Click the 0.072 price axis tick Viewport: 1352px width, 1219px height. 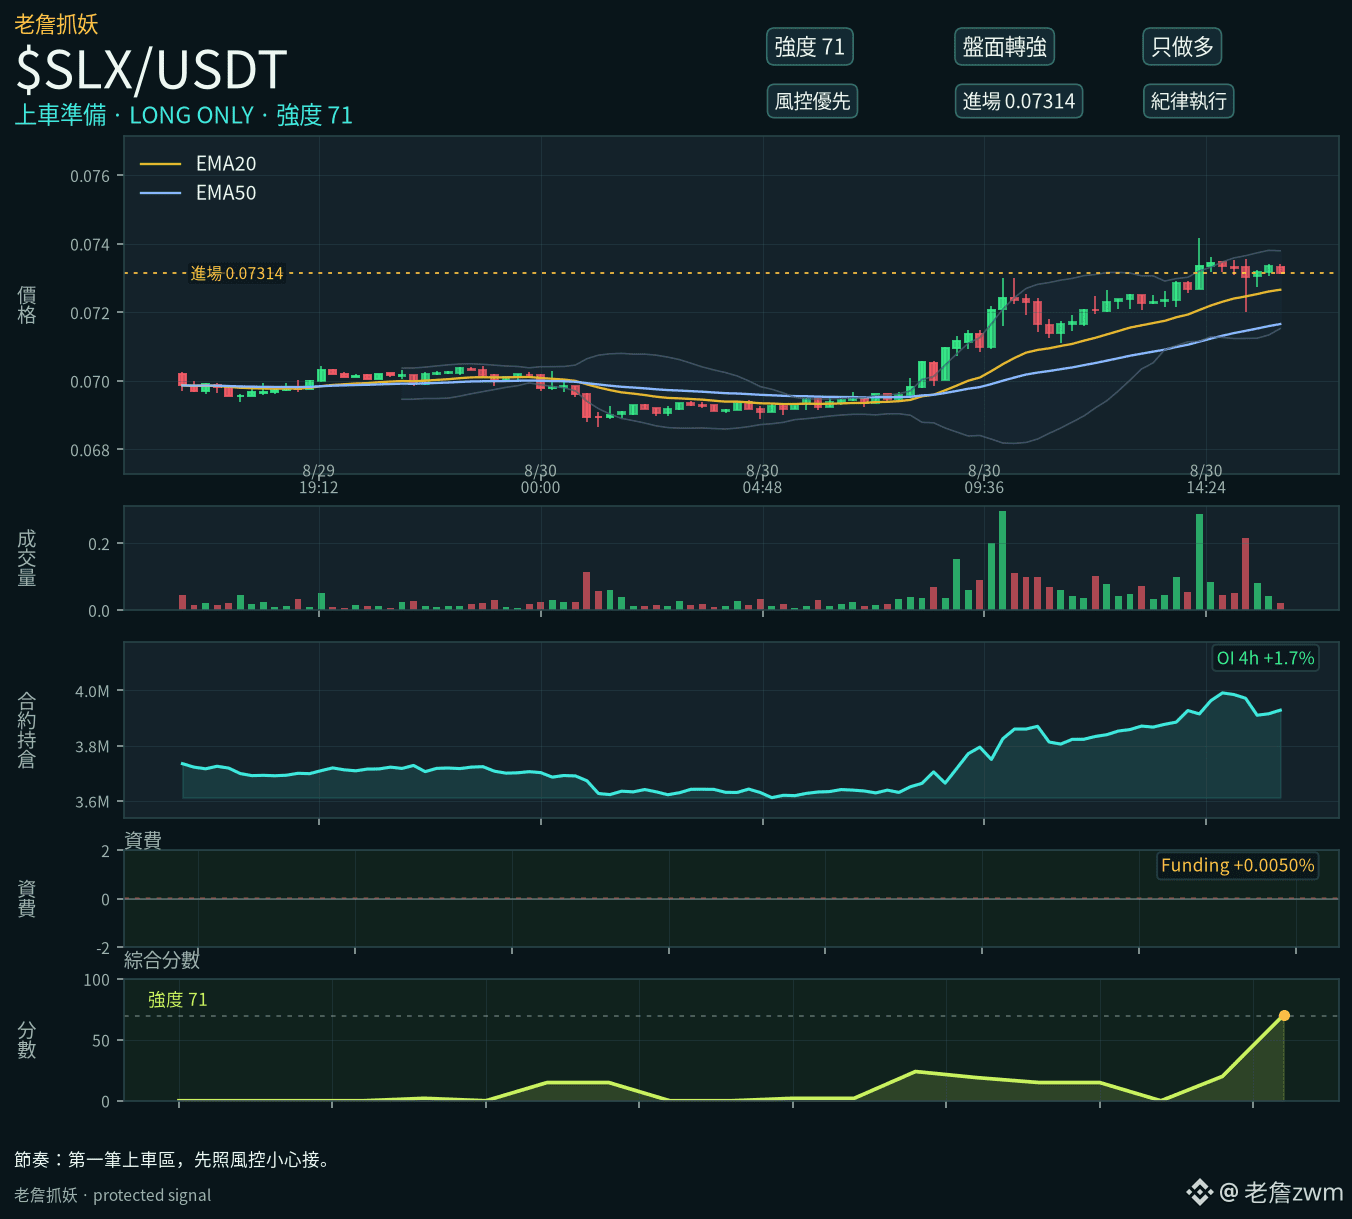coord(90,313)
